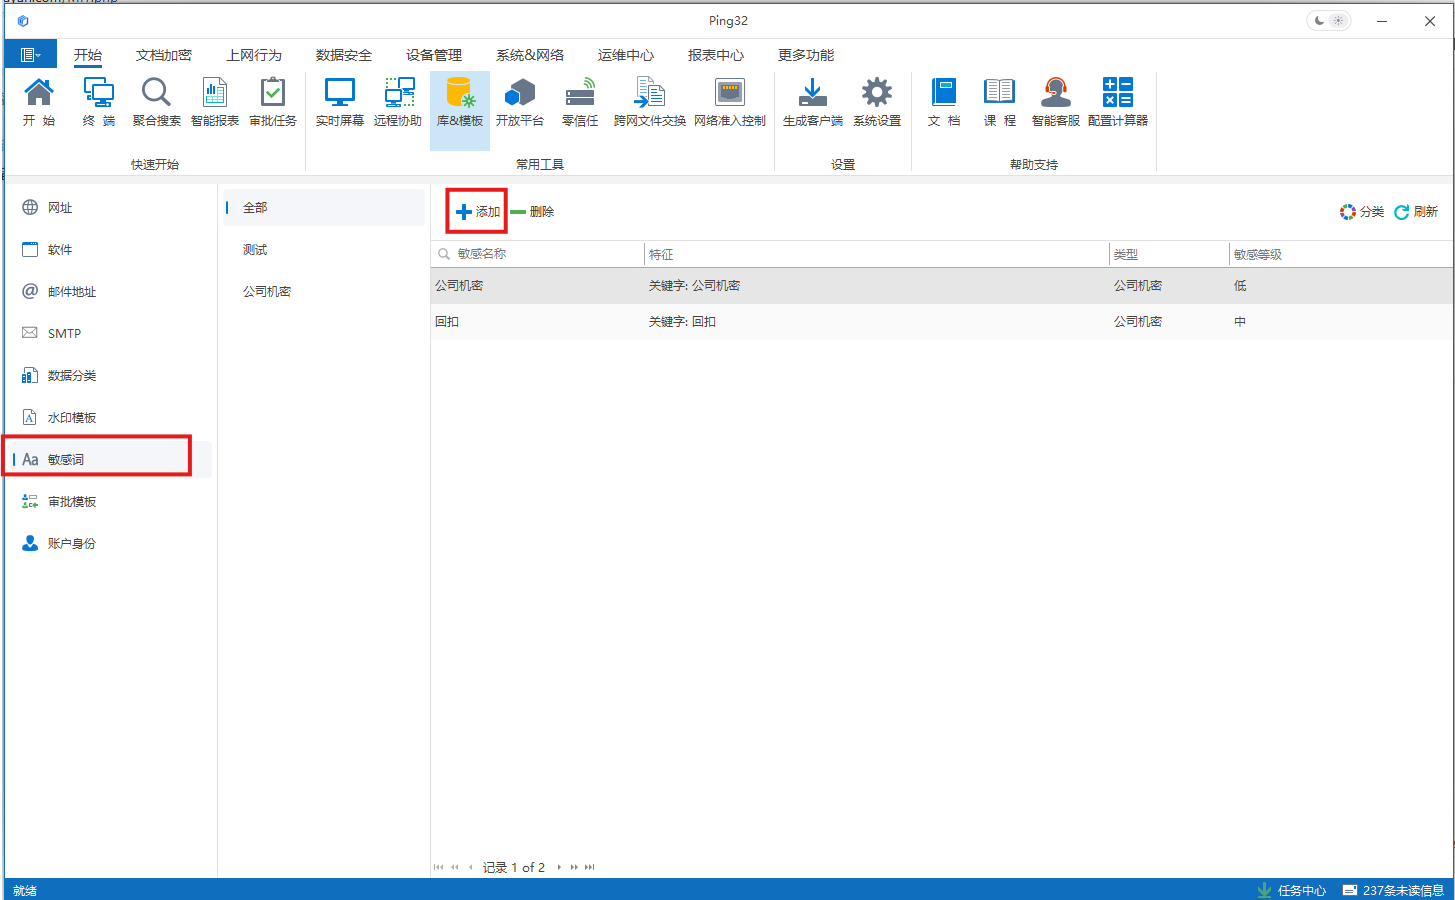Select 水印模板 in the sidebar

point(72,418)
